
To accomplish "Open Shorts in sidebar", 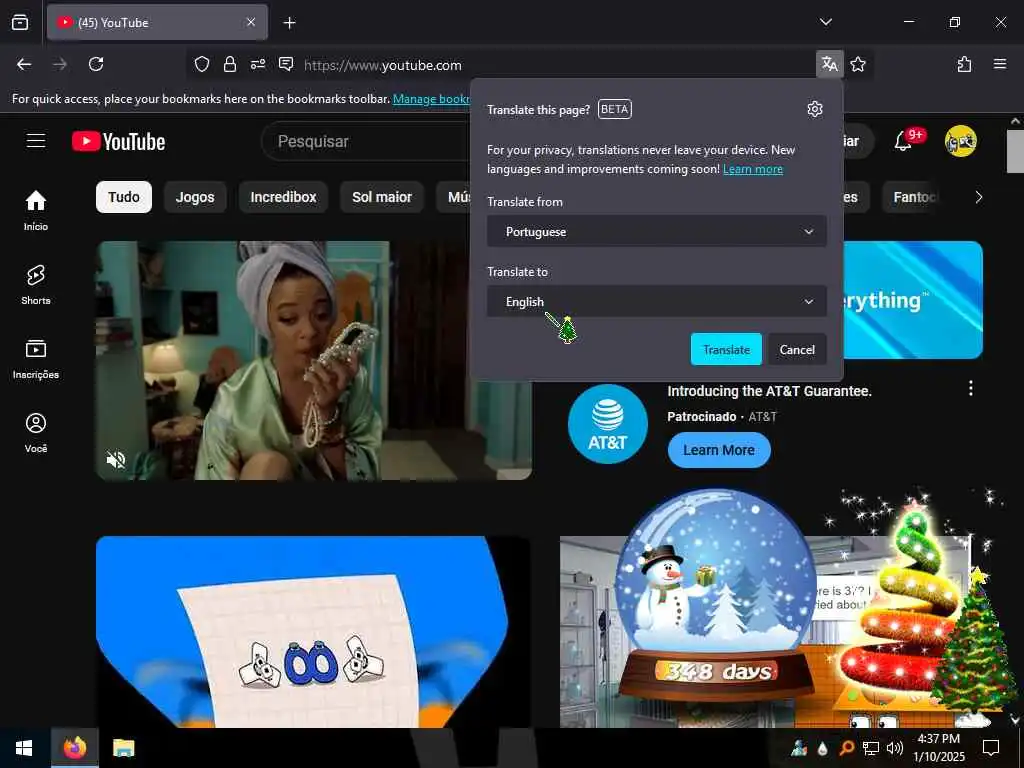I will 36,285.
